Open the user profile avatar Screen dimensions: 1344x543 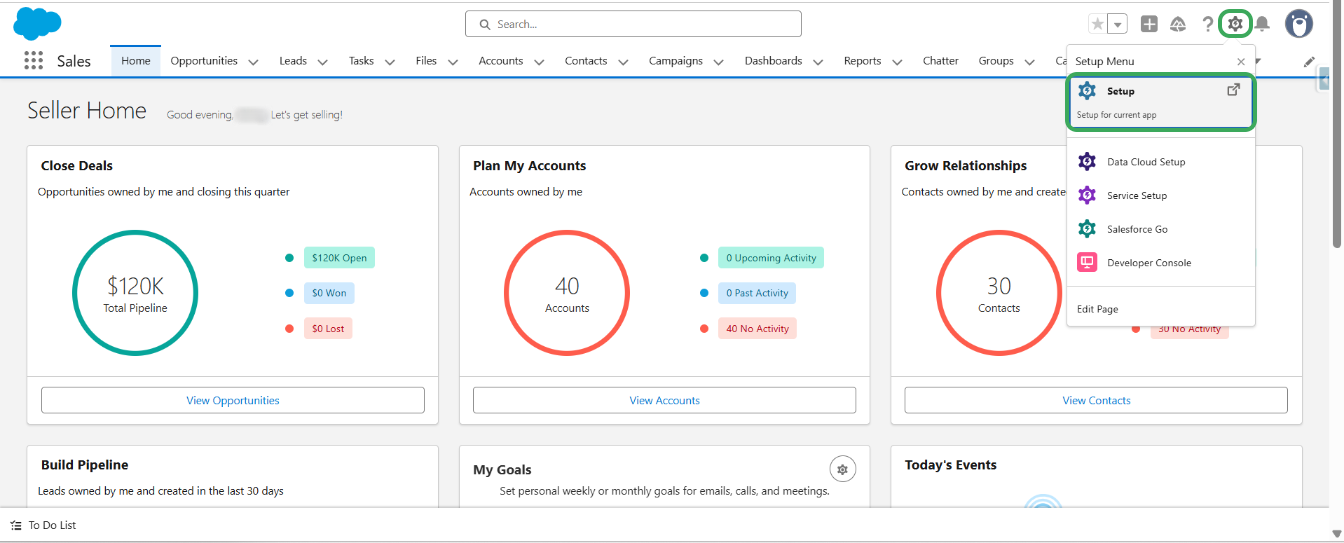point(1299,24)
